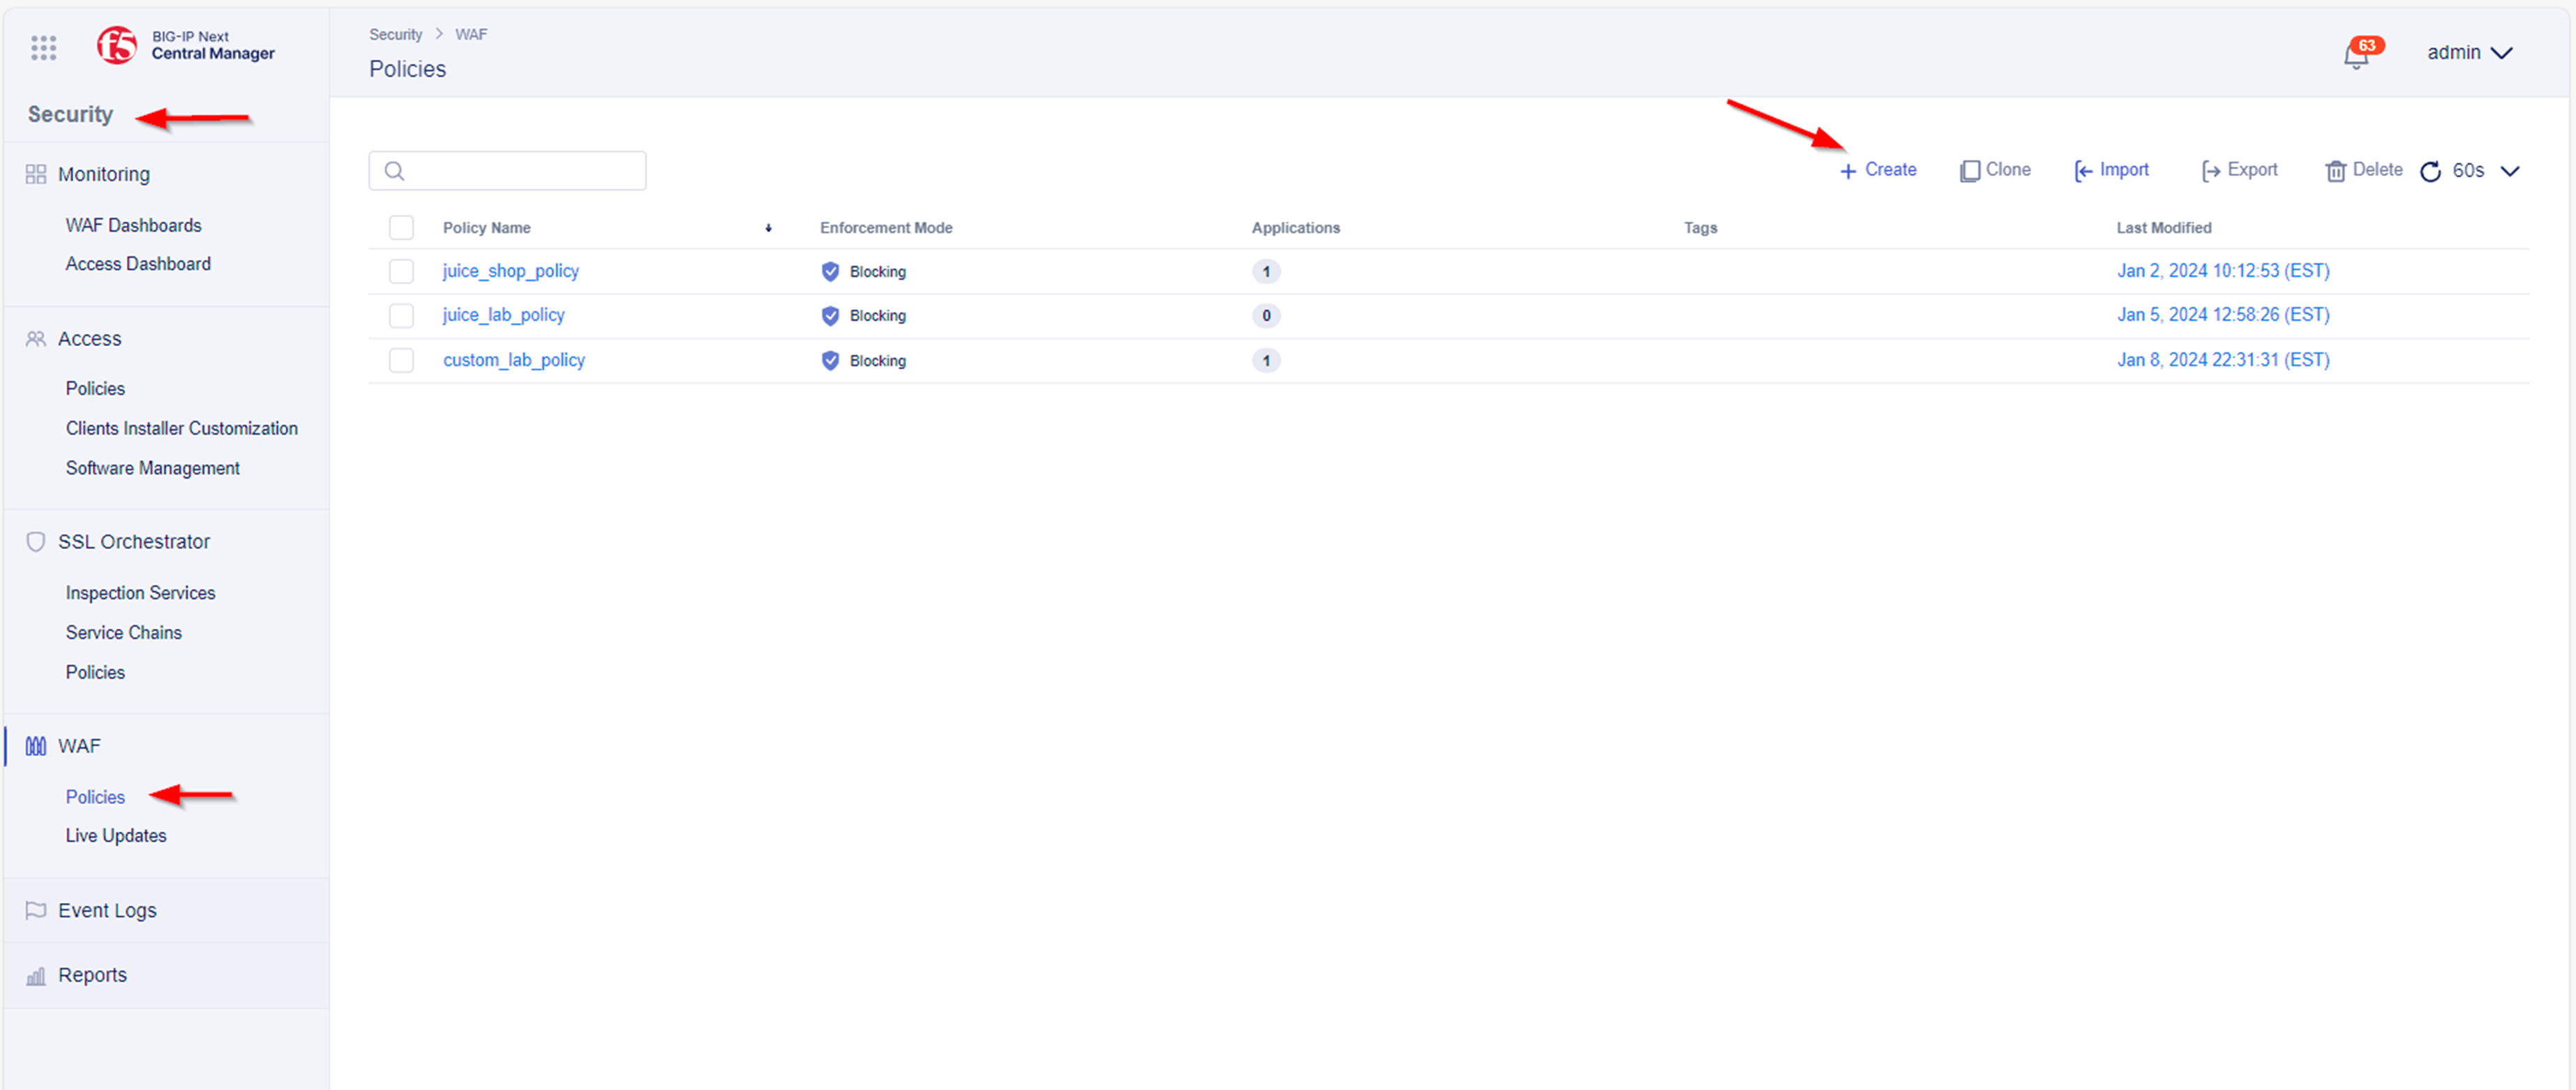Click the Monitoring section icon

click(x=36, y=174)
